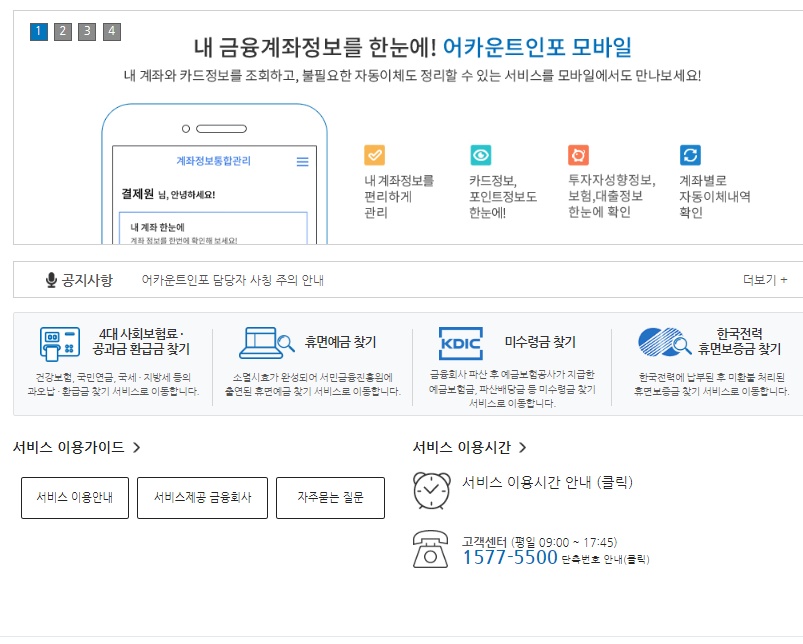Screen dimensions: 803x644
Task: Click the laptop magnifier dormant deposit icon
Action: point(267,342)
